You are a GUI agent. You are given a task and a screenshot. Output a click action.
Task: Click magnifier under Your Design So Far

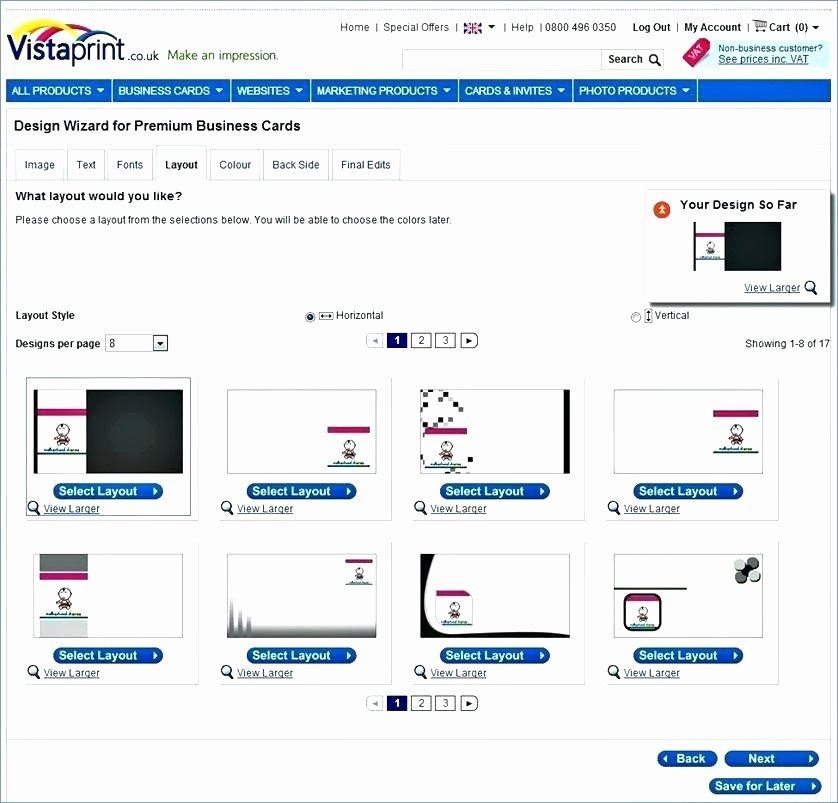pyautogui.click(x=810, y=288)
